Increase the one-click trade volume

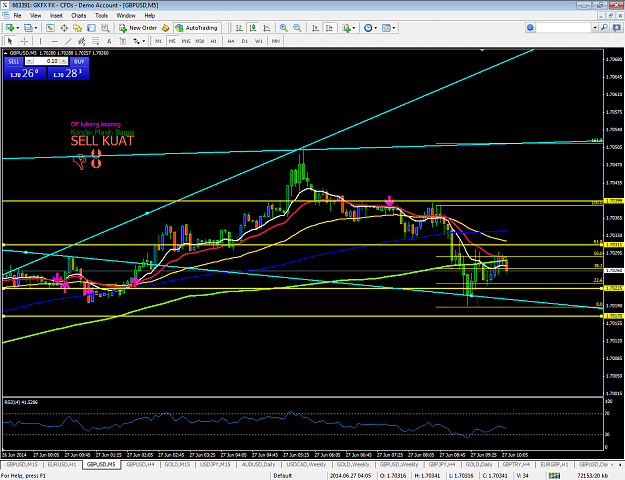tap(63, 61)
